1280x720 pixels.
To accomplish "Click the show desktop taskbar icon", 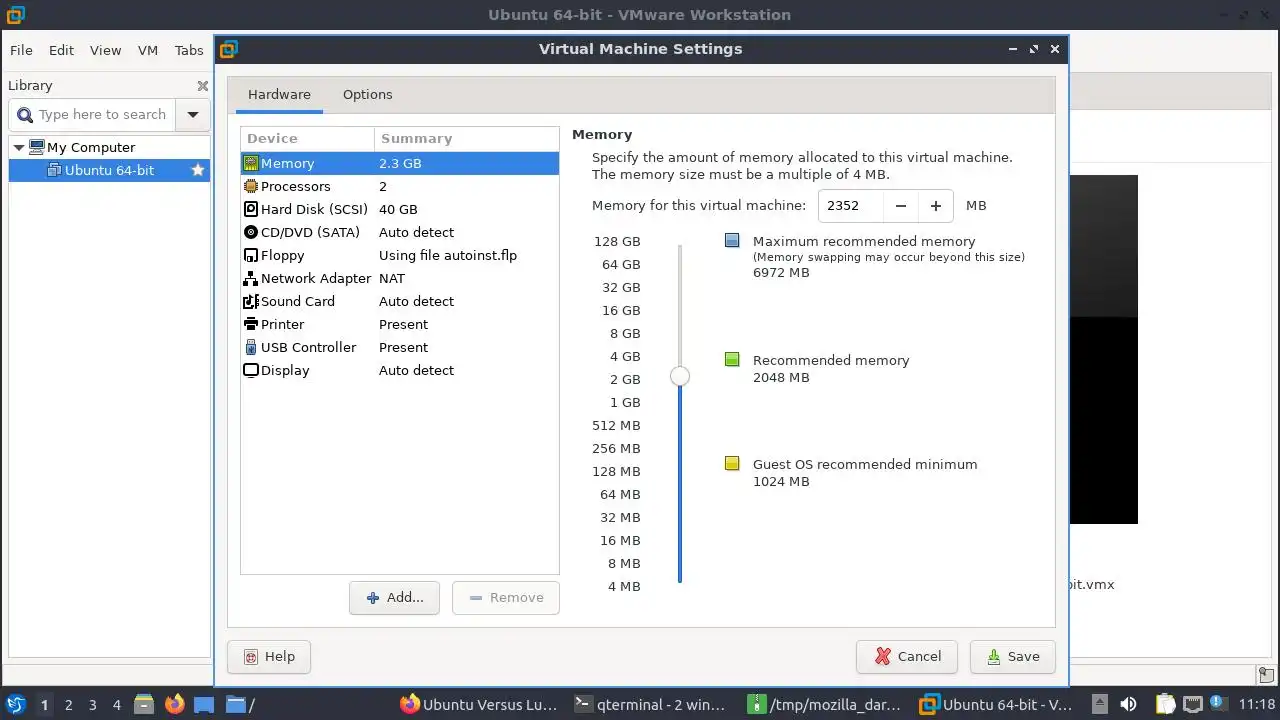I will pos(204,705).
